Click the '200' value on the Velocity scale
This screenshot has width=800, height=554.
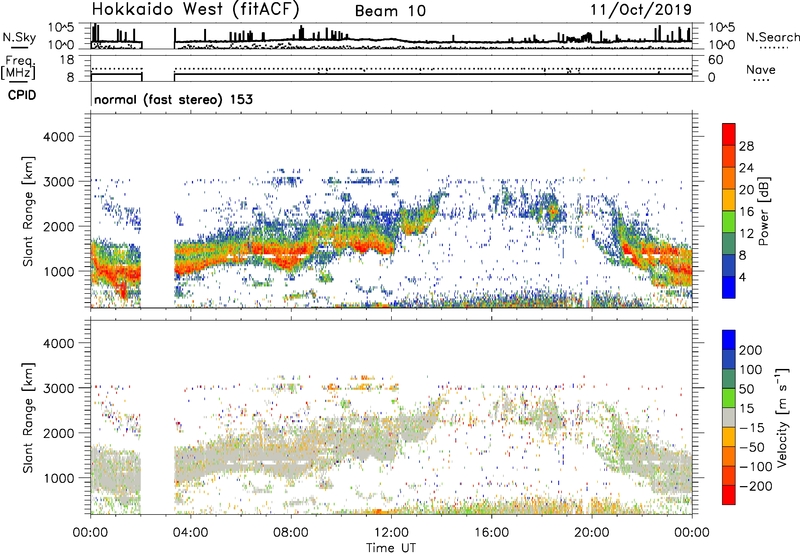[751, 350]
